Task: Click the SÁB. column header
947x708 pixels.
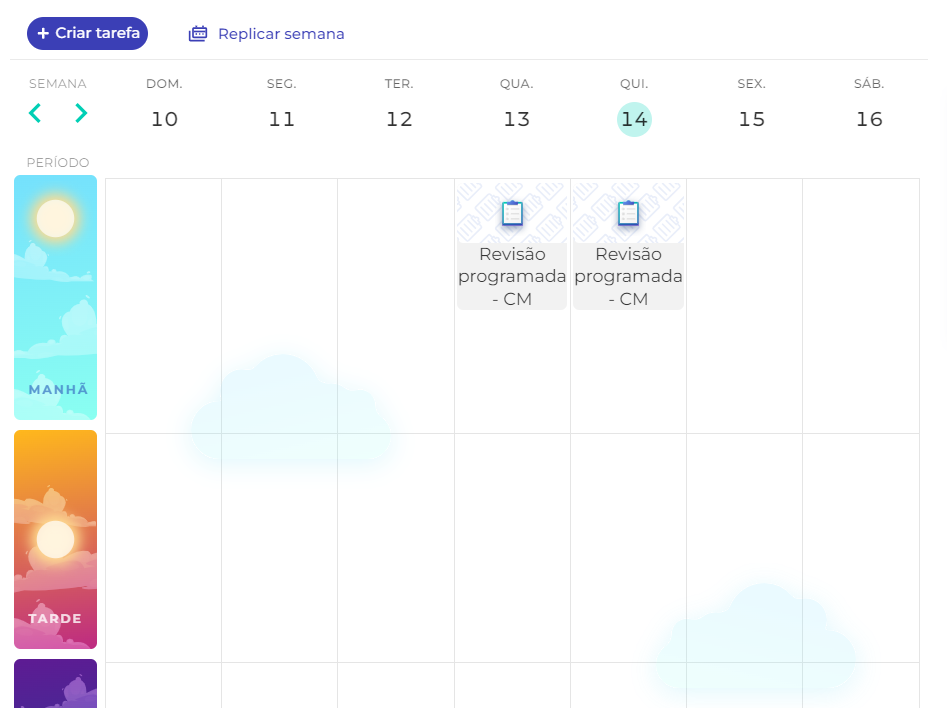Action: [869, 84]
